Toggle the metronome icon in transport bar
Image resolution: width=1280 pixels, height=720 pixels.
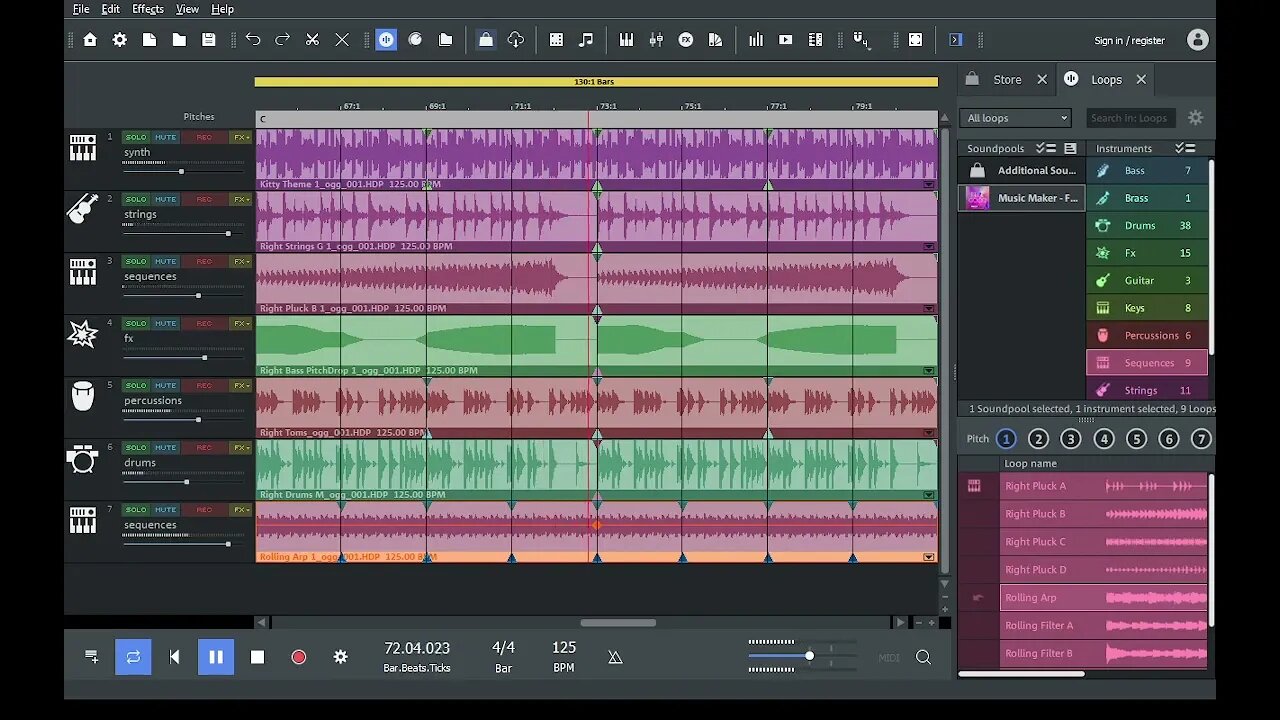[x=615, y=657]
